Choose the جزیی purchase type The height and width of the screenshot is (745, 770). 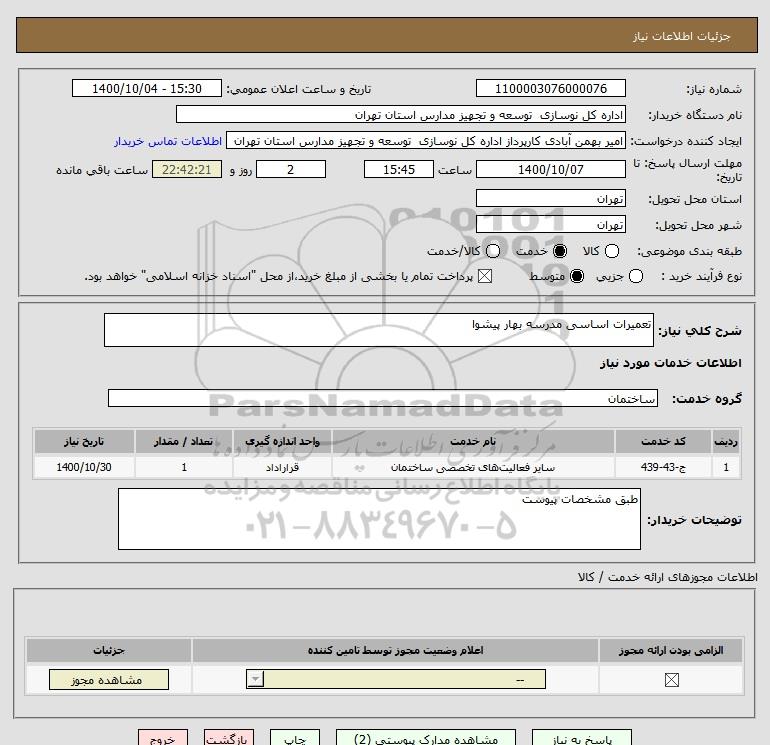point(635,276)
